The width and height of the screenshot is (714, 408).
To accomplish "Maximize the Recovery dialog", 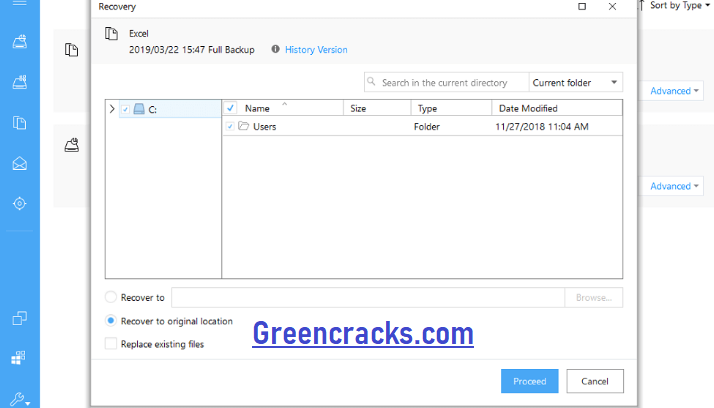I will click(582, 6).
